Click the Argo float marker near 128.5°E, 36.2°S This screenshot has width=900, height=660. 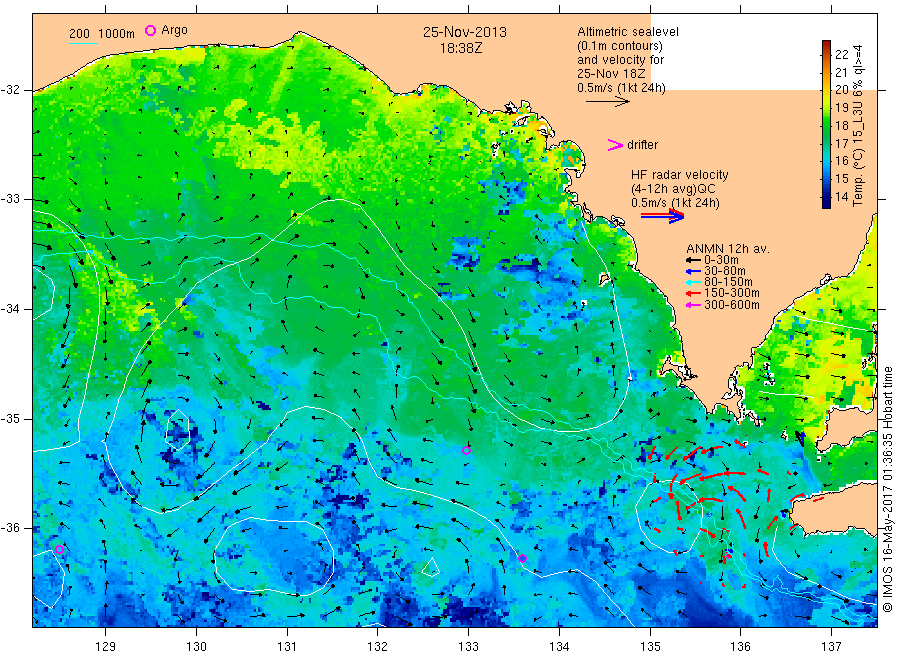coord(59,549)
